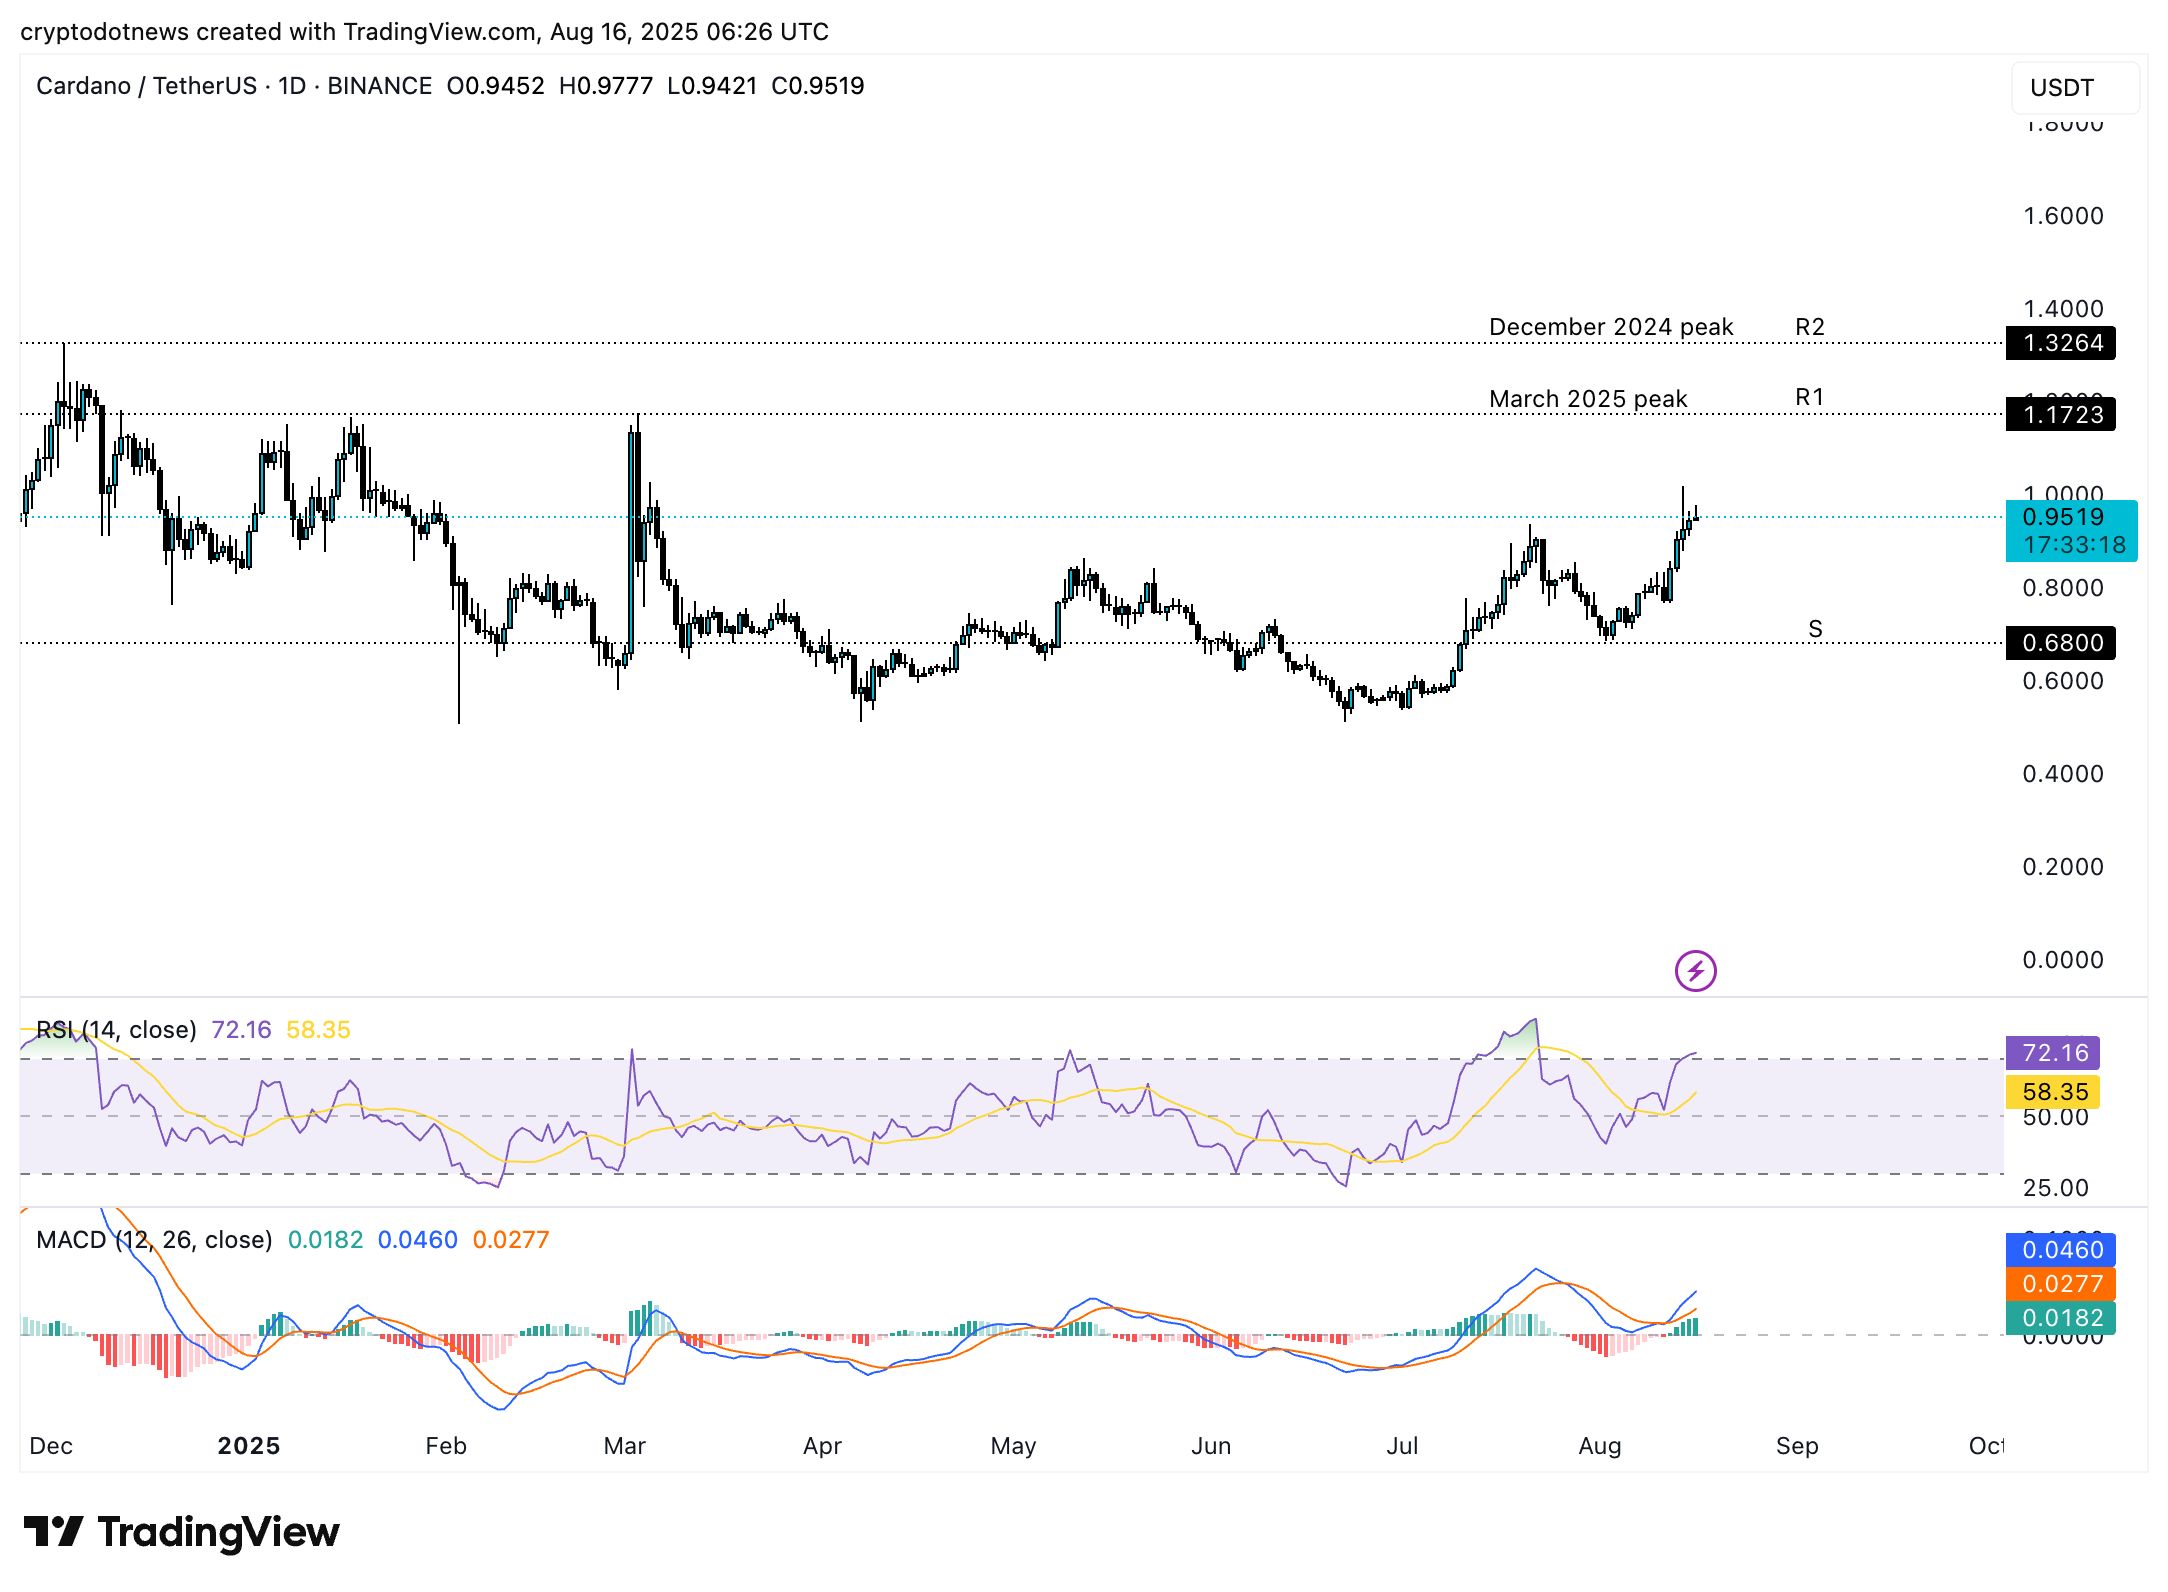Click the lightning bolt instant trading icon
This screenshot has width=2168, height=1592.
pos(1694,972)
